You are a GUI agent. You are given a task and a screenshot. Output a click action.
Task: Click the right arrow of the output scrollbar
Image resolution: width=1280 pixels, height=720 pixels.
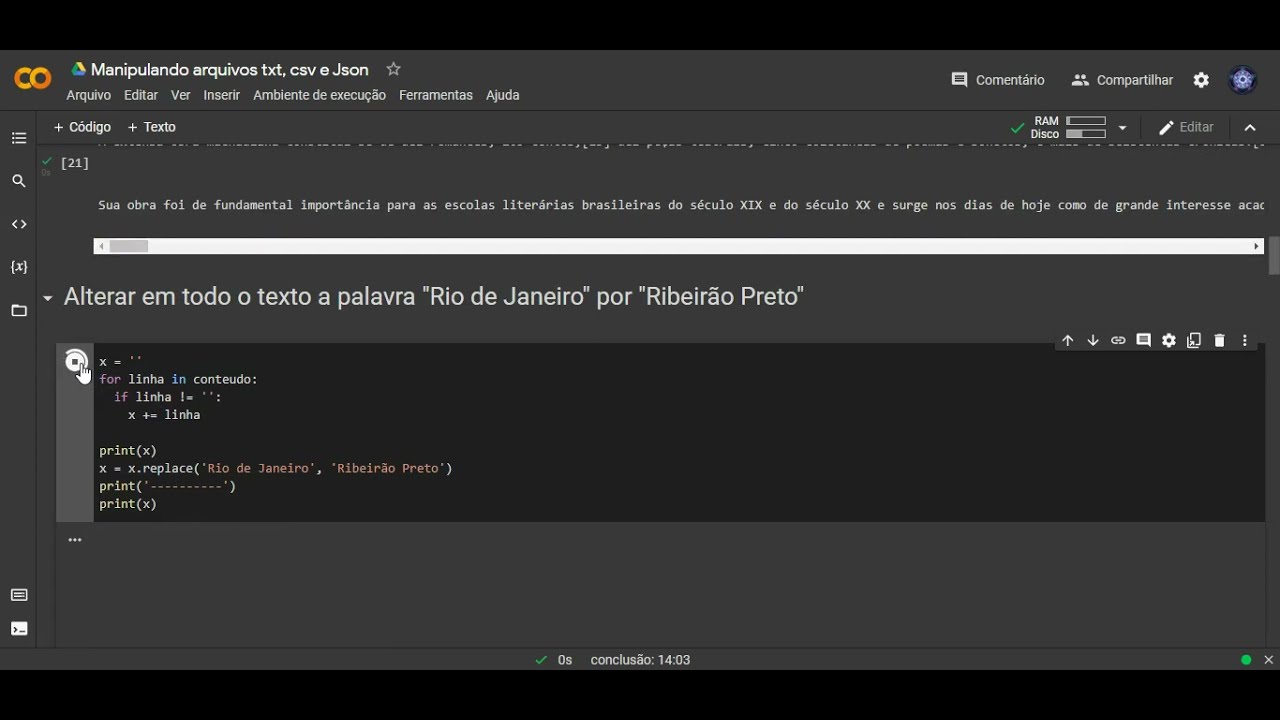pyautogui.click(x=1257, y=246)
